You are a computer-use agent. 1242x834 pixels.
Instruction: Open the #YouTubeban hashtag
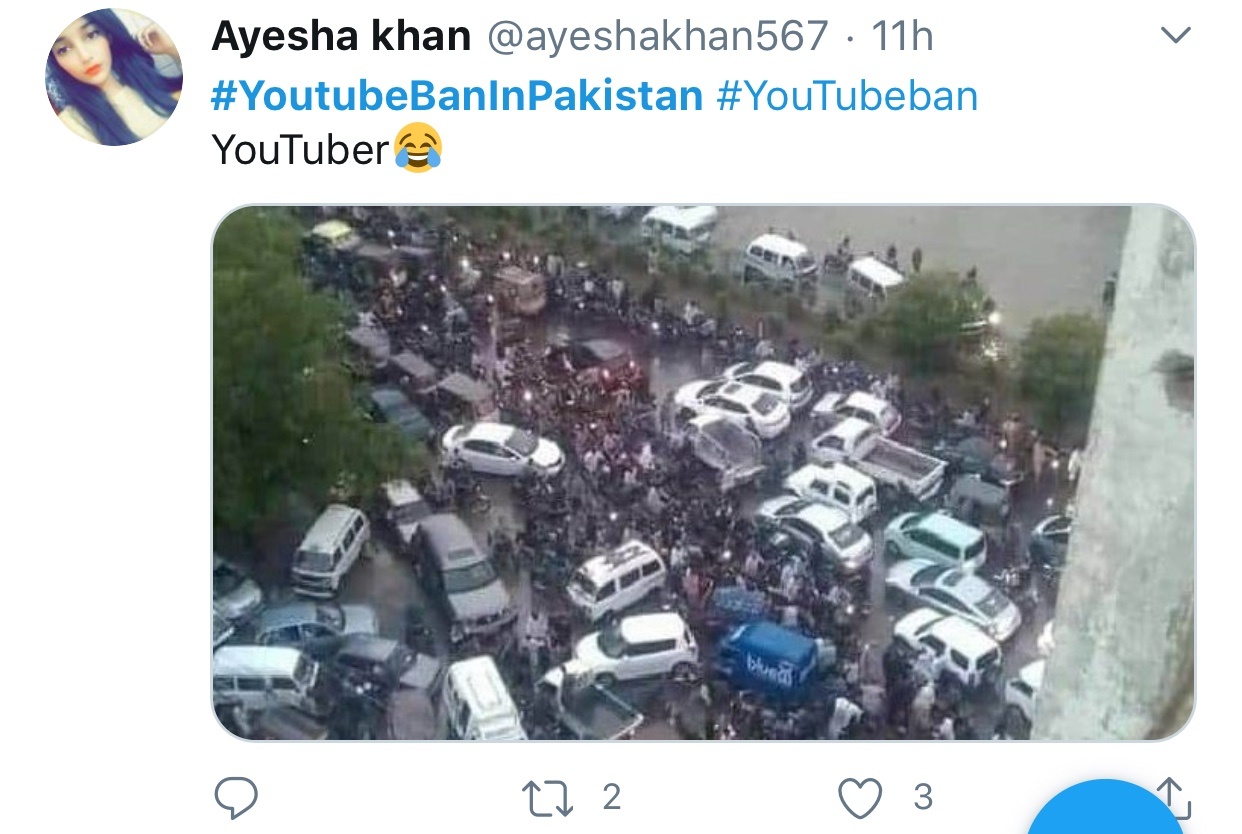(847, 96)
